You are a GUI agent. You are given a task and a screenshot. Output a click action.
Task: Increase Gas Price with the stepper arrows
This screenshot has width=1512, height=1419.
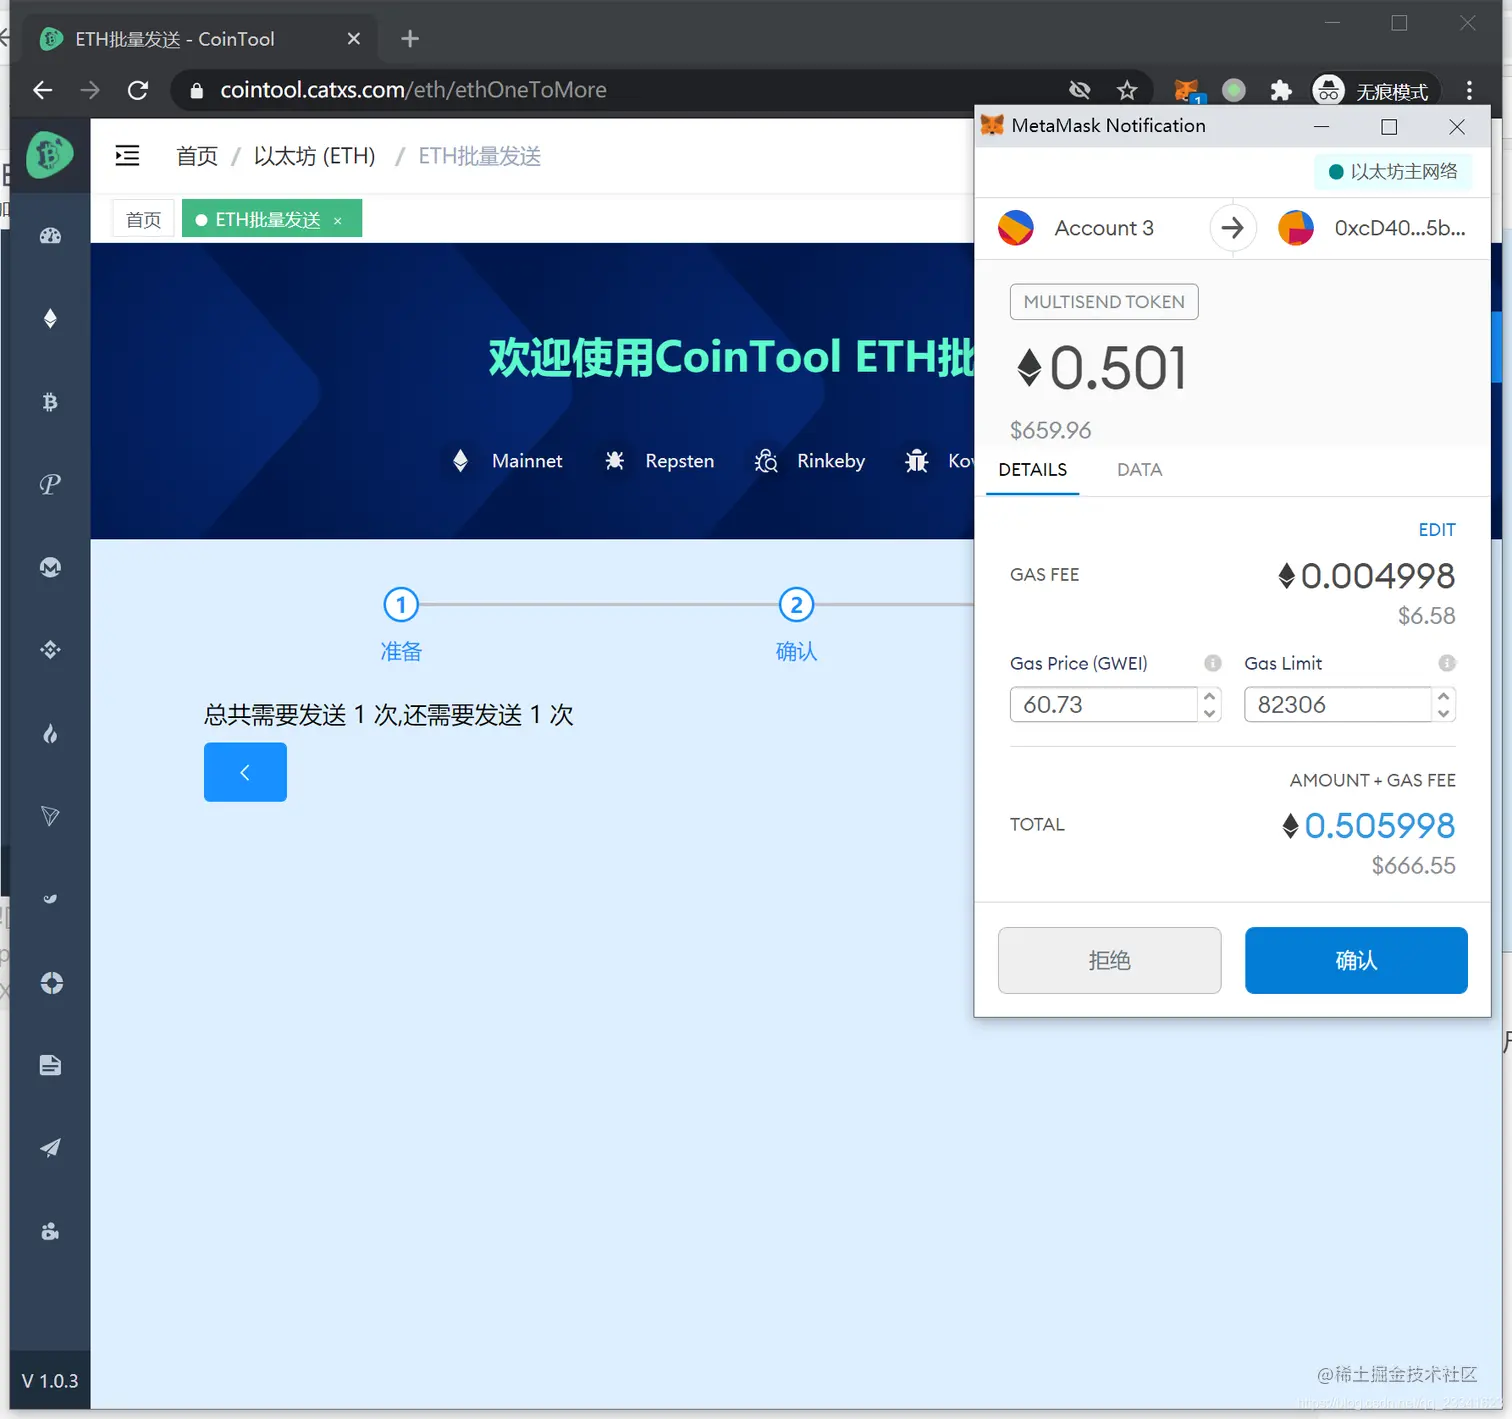coord(1210,697)
